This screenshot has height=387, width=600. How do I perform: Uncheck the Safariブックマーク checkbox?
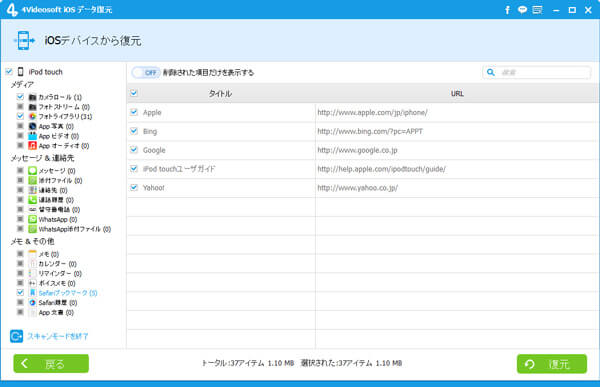click(20, 292)
